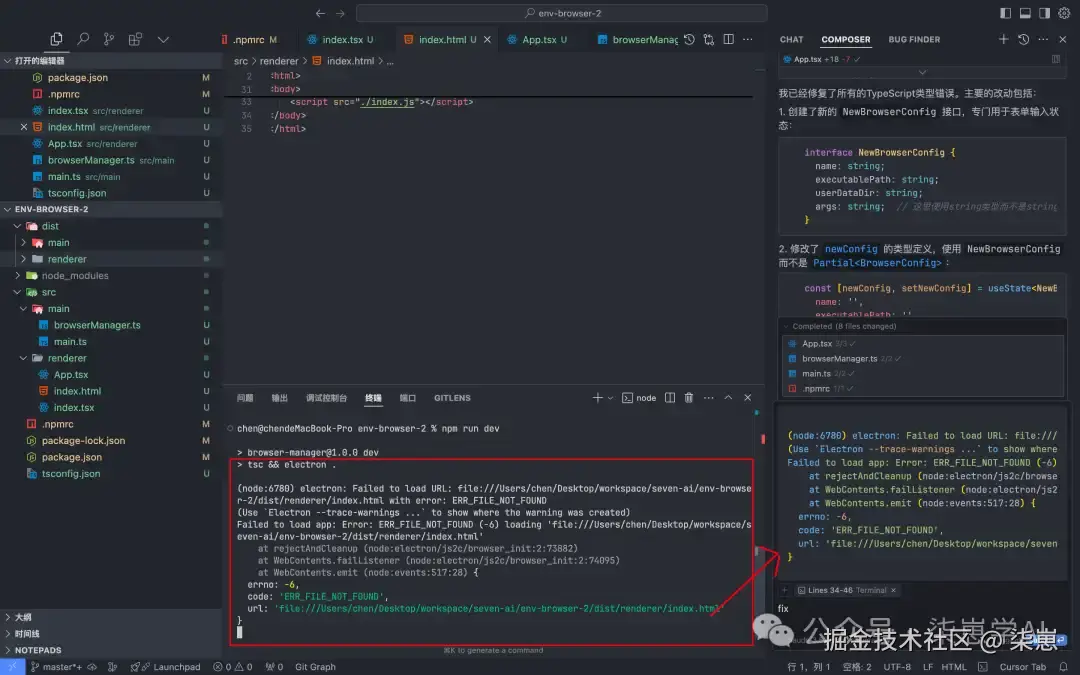
Task: Select the 端口 ports panel tab
Action: pyautogui.click(x=408, y=398)
